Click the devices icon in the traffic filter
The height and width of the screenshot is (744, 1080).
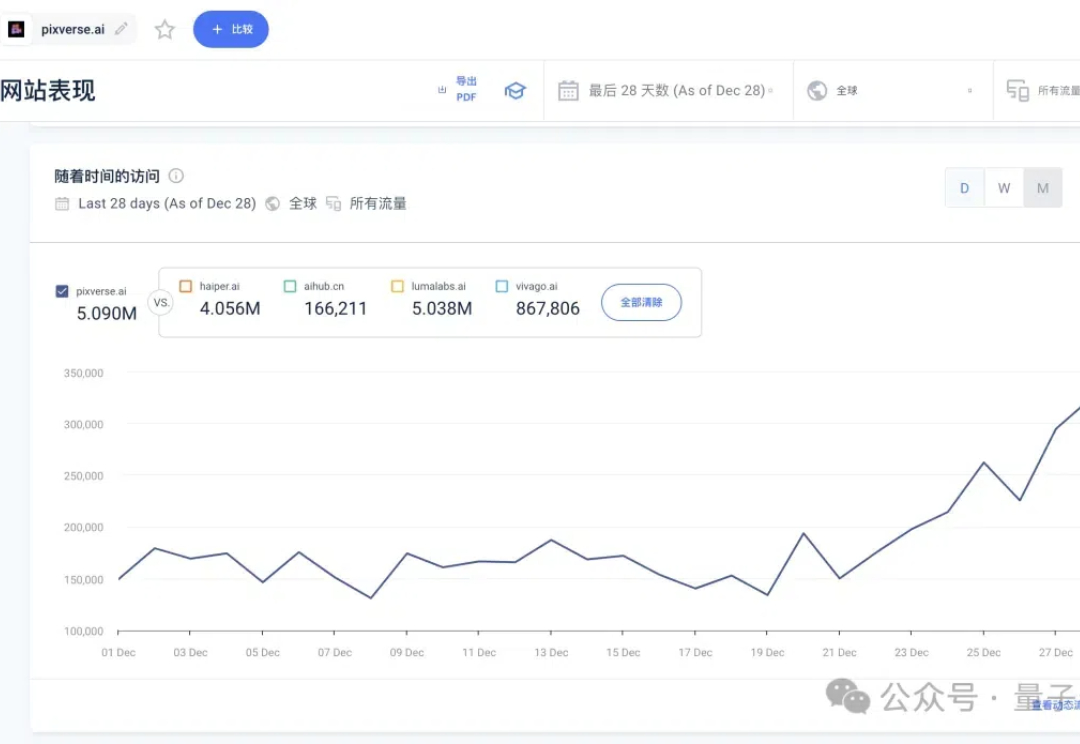[x=1017, y=90]
